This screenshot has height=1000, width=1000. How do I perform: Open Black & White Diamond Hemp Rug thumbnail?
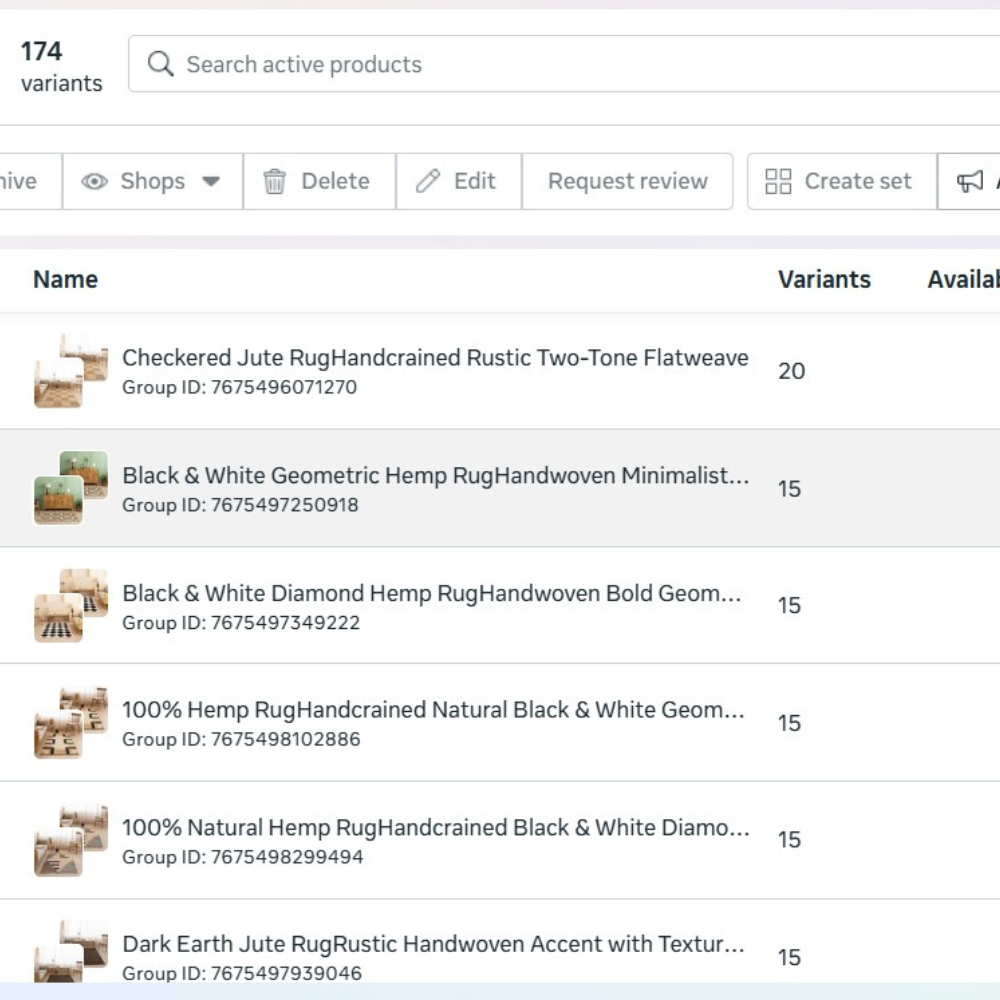[x=70, y=605]
